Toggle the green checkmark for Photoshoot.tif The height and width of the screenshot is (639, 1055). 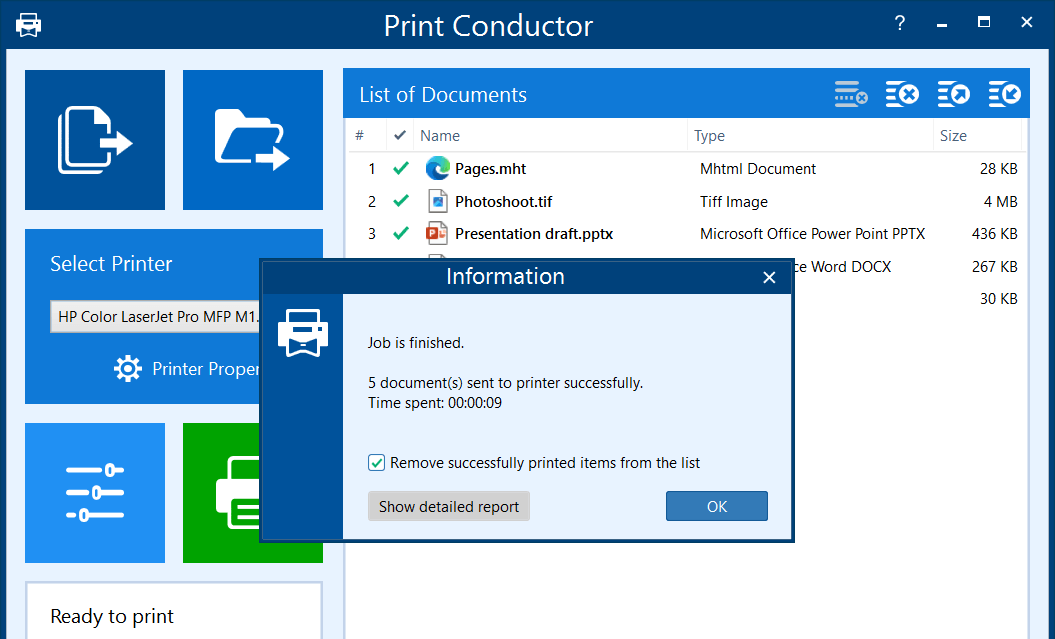(401, 202)
